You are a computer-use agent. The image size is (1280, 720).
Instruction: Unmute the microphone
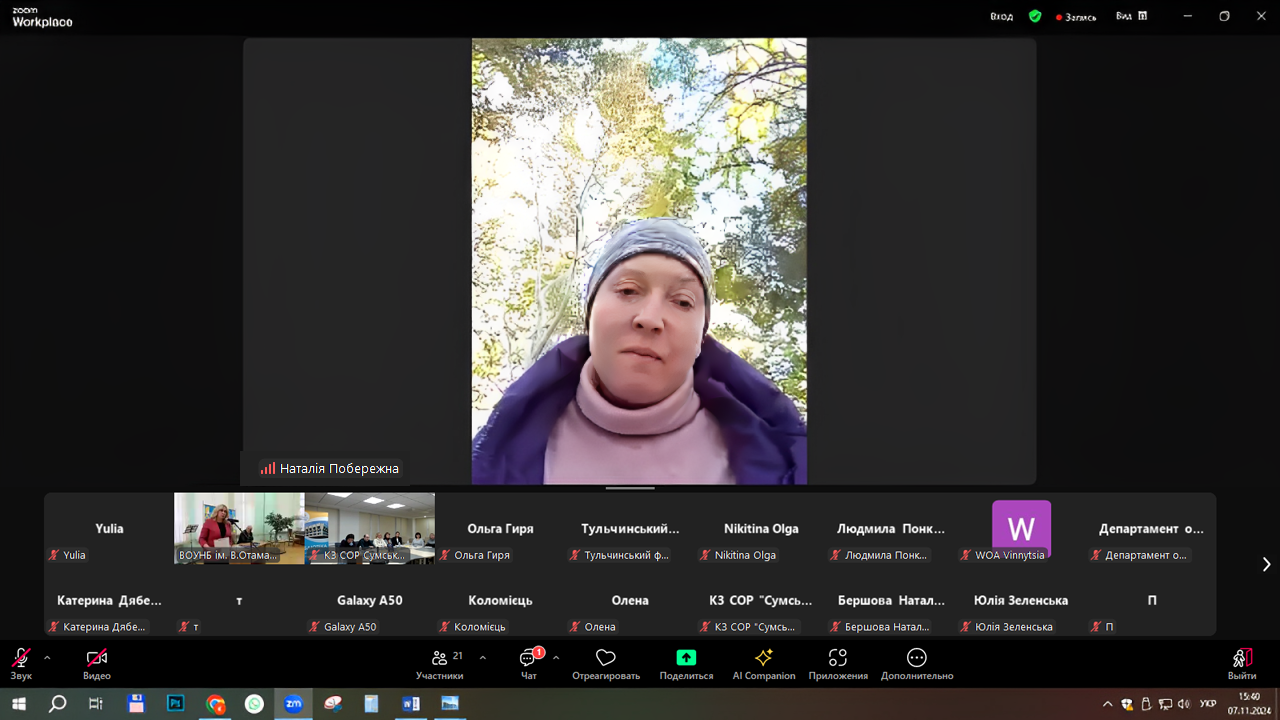tap(21, 658)
